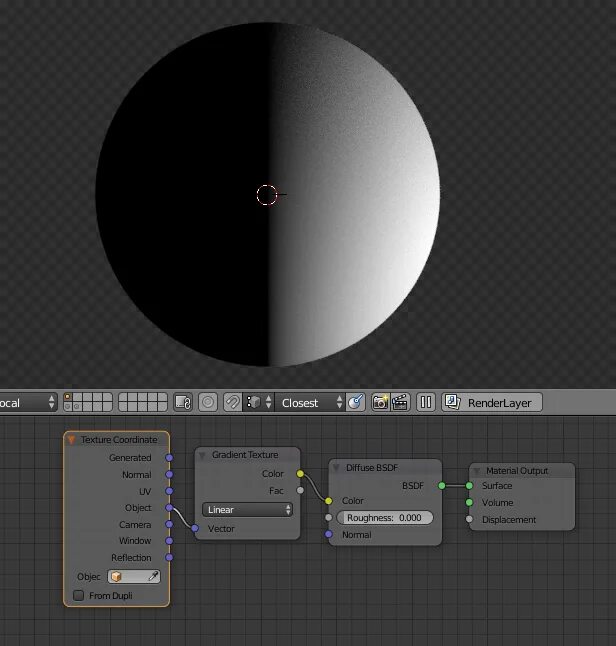Image resolution: width=616 pixels, height=646 pixels.
Task: Click the Generated output socket
Action: [169, 458]
